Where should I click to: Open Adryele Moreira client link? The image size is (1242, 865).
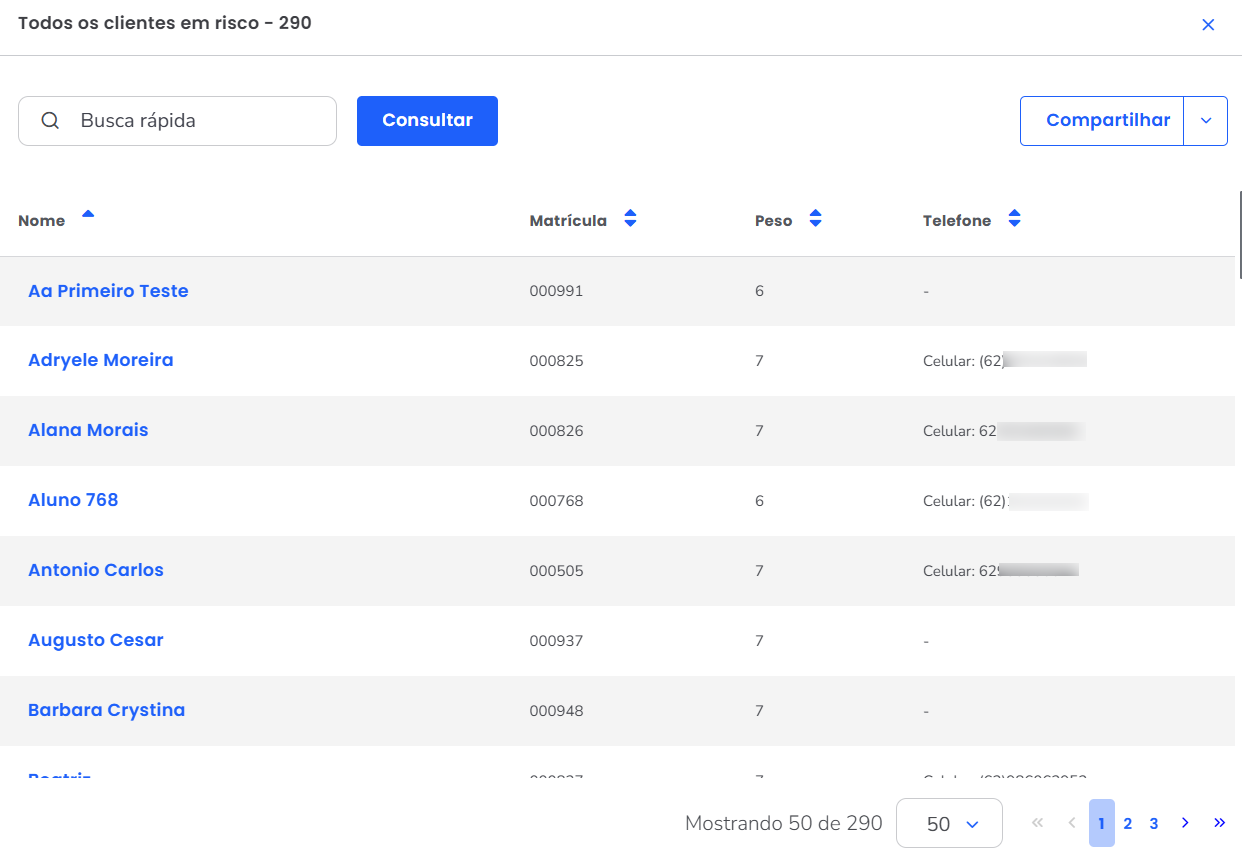pyautogui.click(x=101, y=360)
